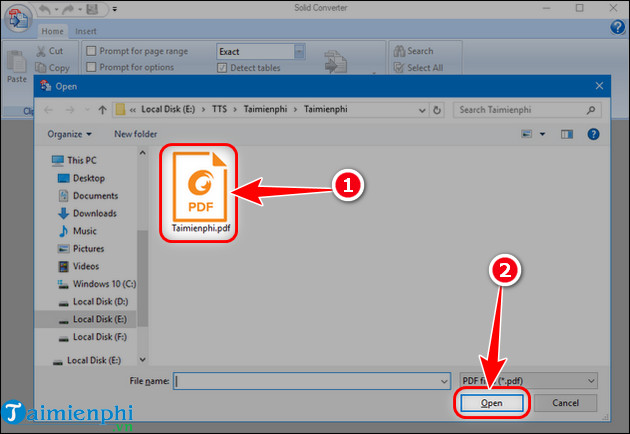Click the Cut scissors icon
Viewport: 630px width, 434px height.
point(41,51)
